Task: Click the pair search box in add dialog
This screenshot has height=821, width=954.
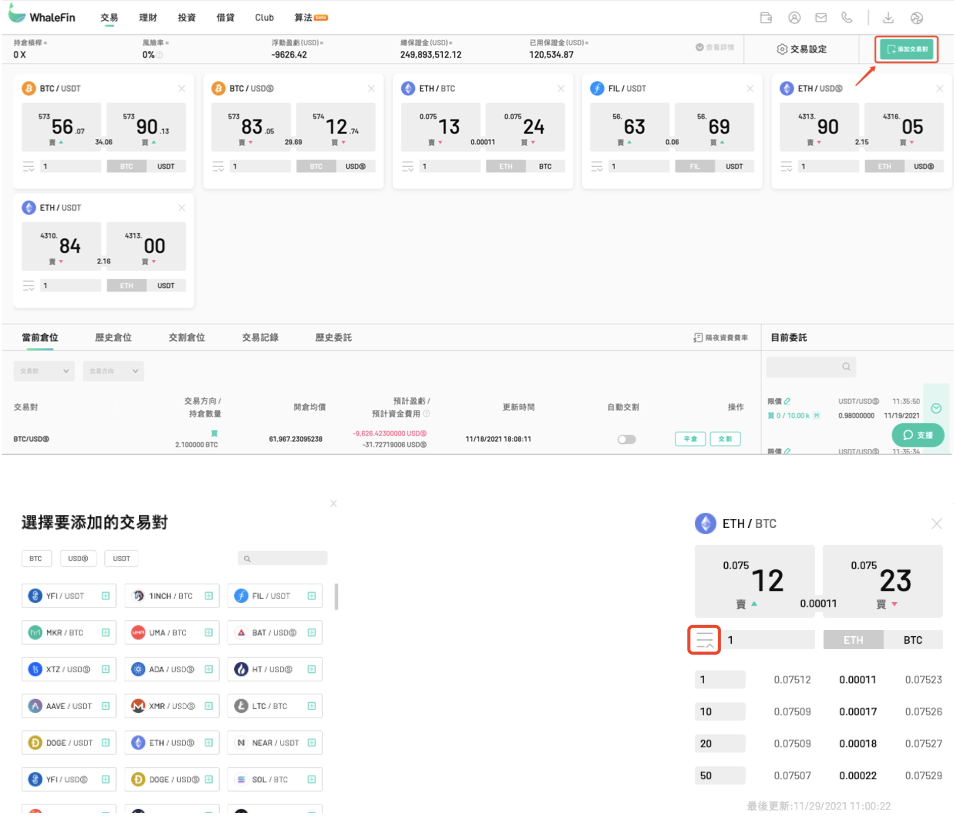Action: (x=282, y=559)
